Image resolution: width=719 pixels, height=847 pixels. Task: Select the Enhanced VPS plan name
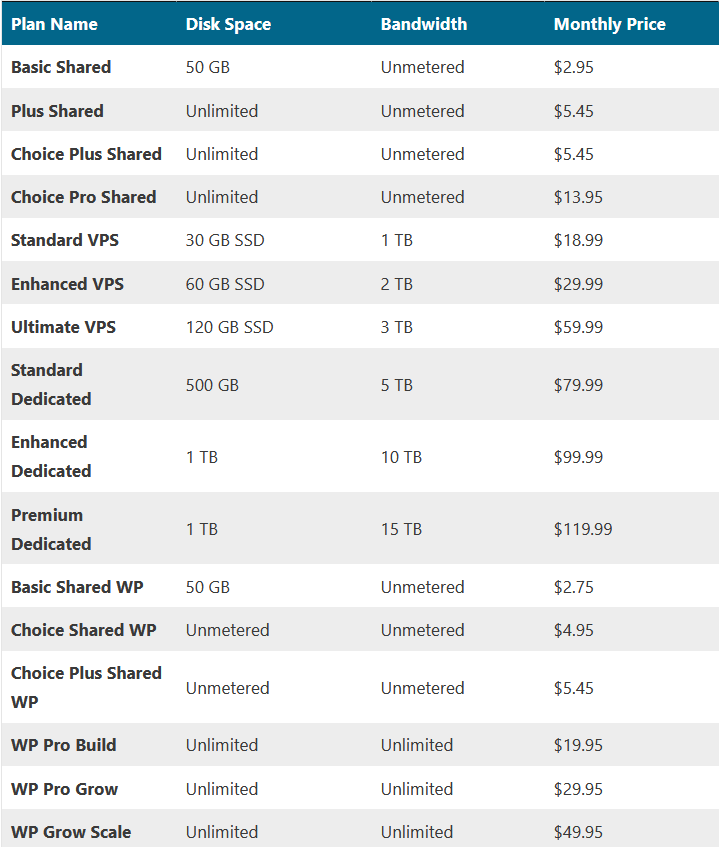[68, 284]
